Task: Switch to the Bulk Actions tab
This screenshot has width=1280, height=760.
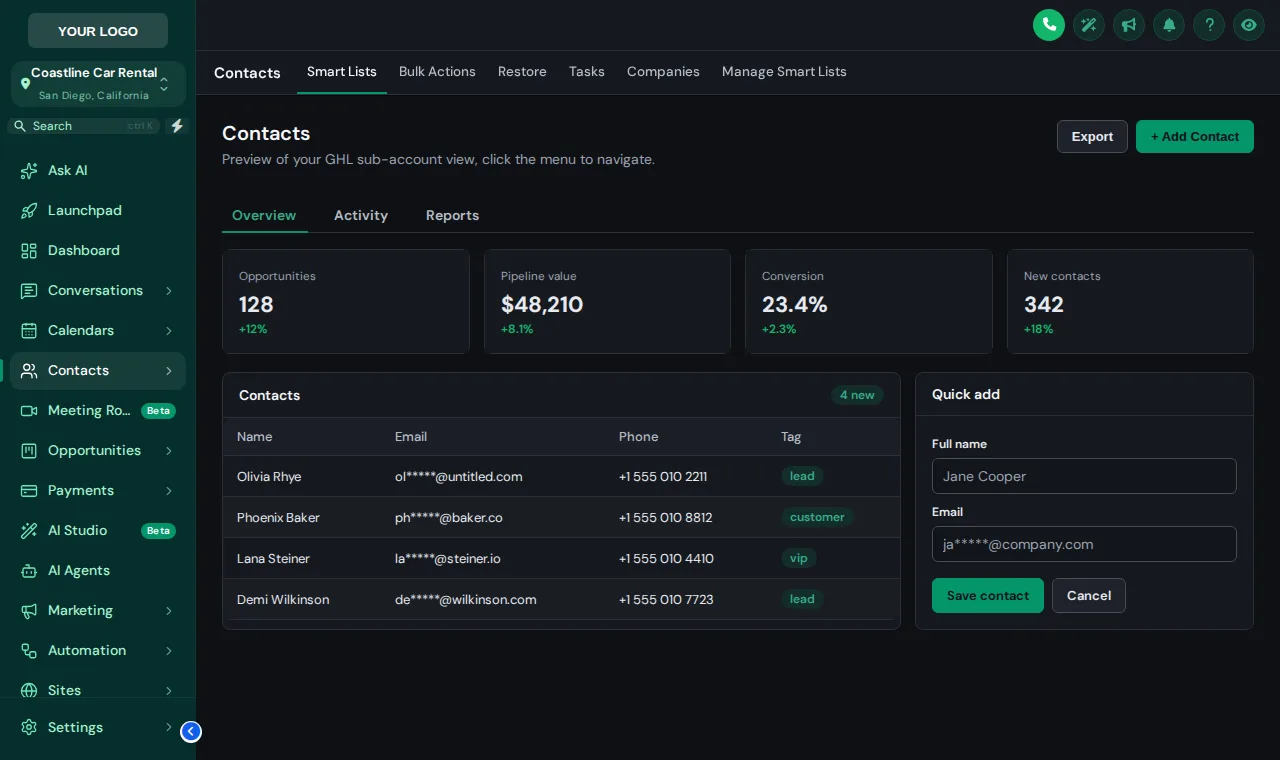Action: (x=437, y=72)
